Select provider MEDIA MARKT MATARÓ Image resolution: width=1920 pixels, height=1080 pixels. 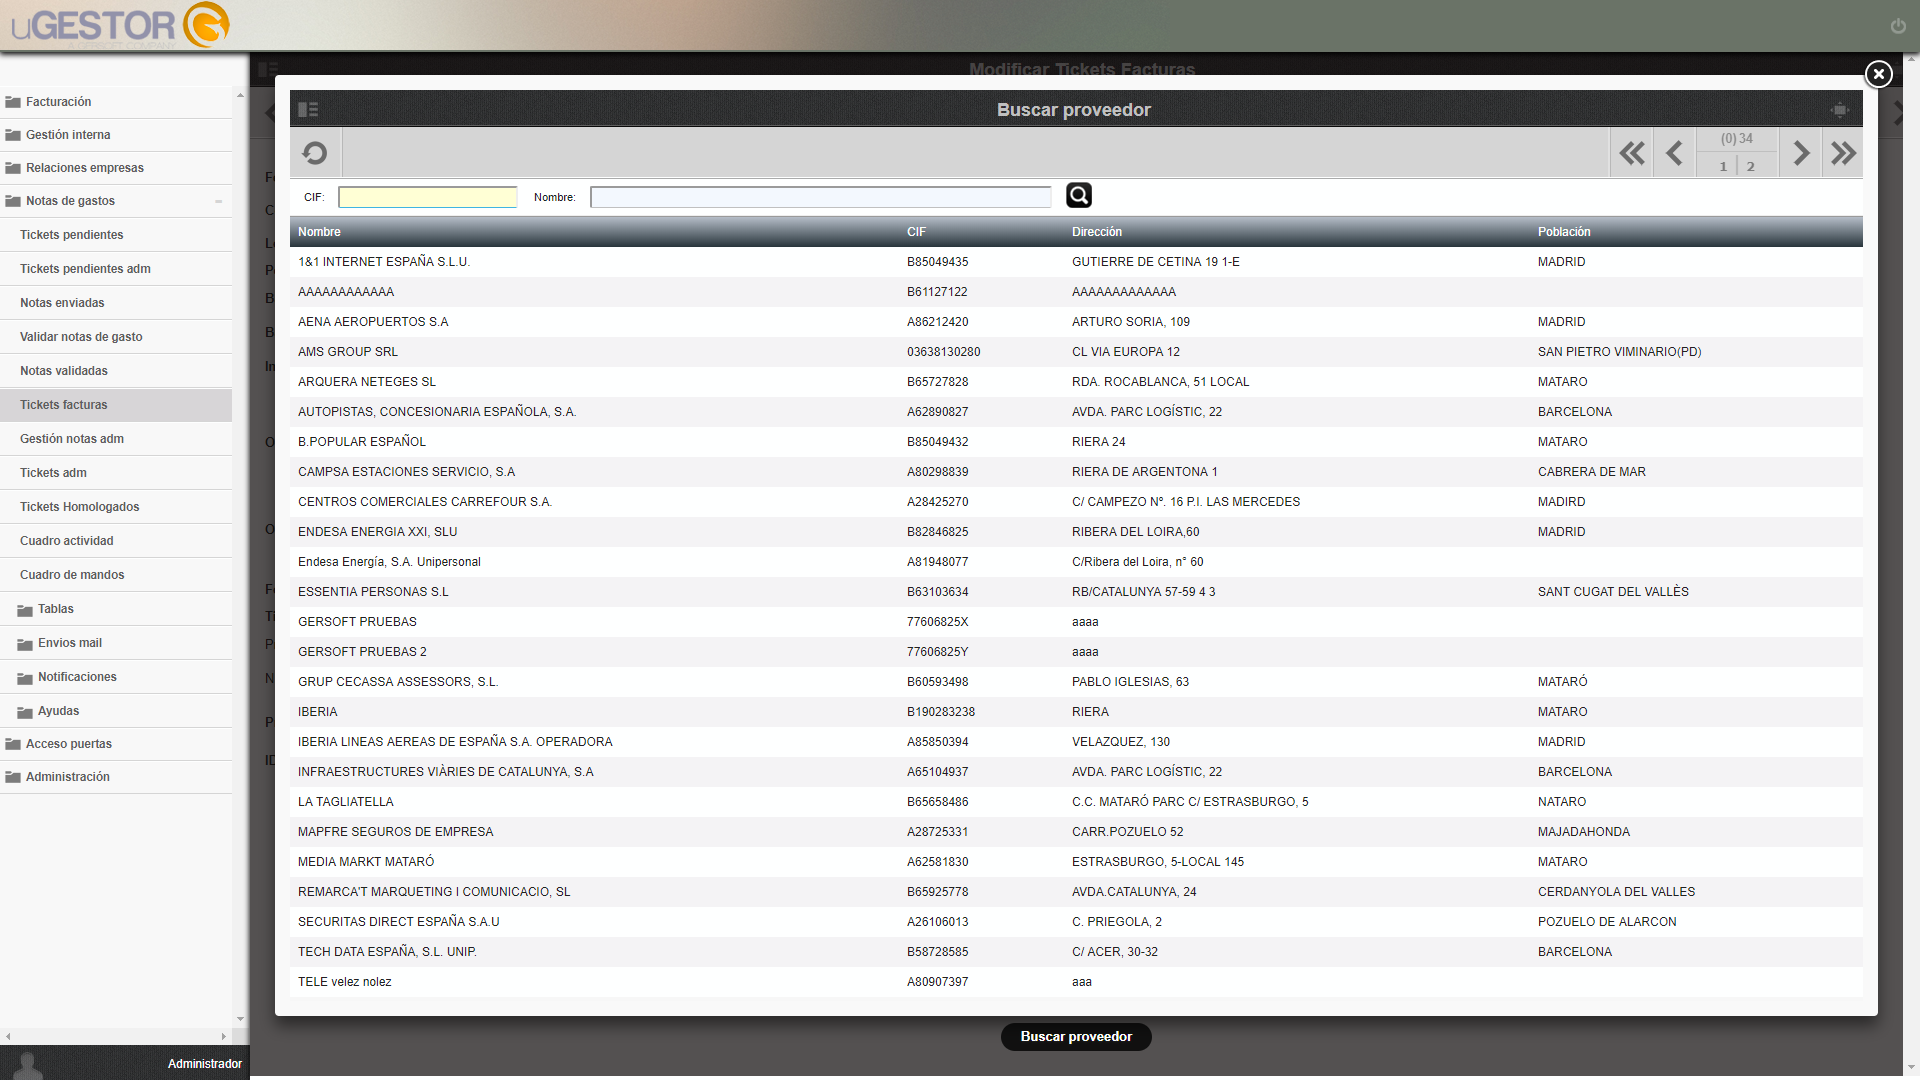1076,862
